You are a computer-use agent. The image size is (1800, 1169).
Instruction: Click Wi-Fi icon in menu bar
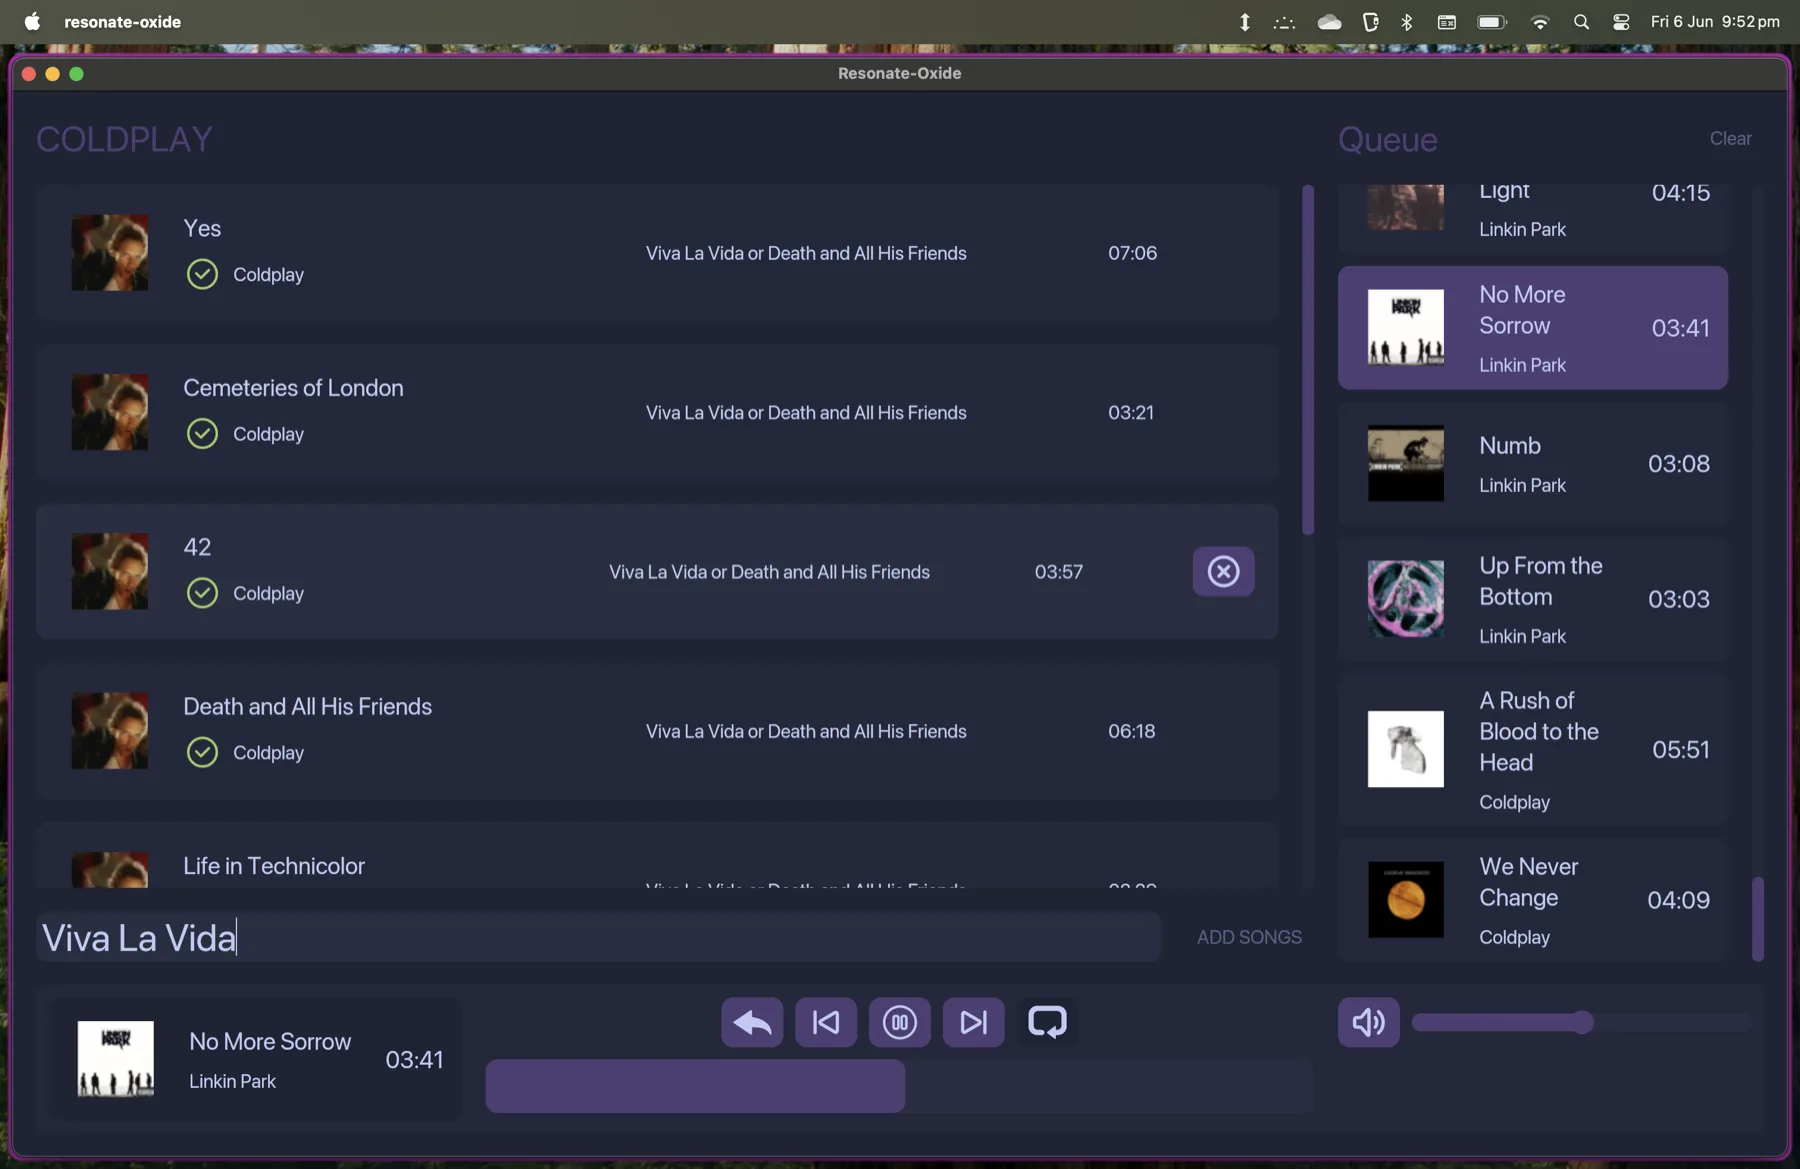[1540, 22]
